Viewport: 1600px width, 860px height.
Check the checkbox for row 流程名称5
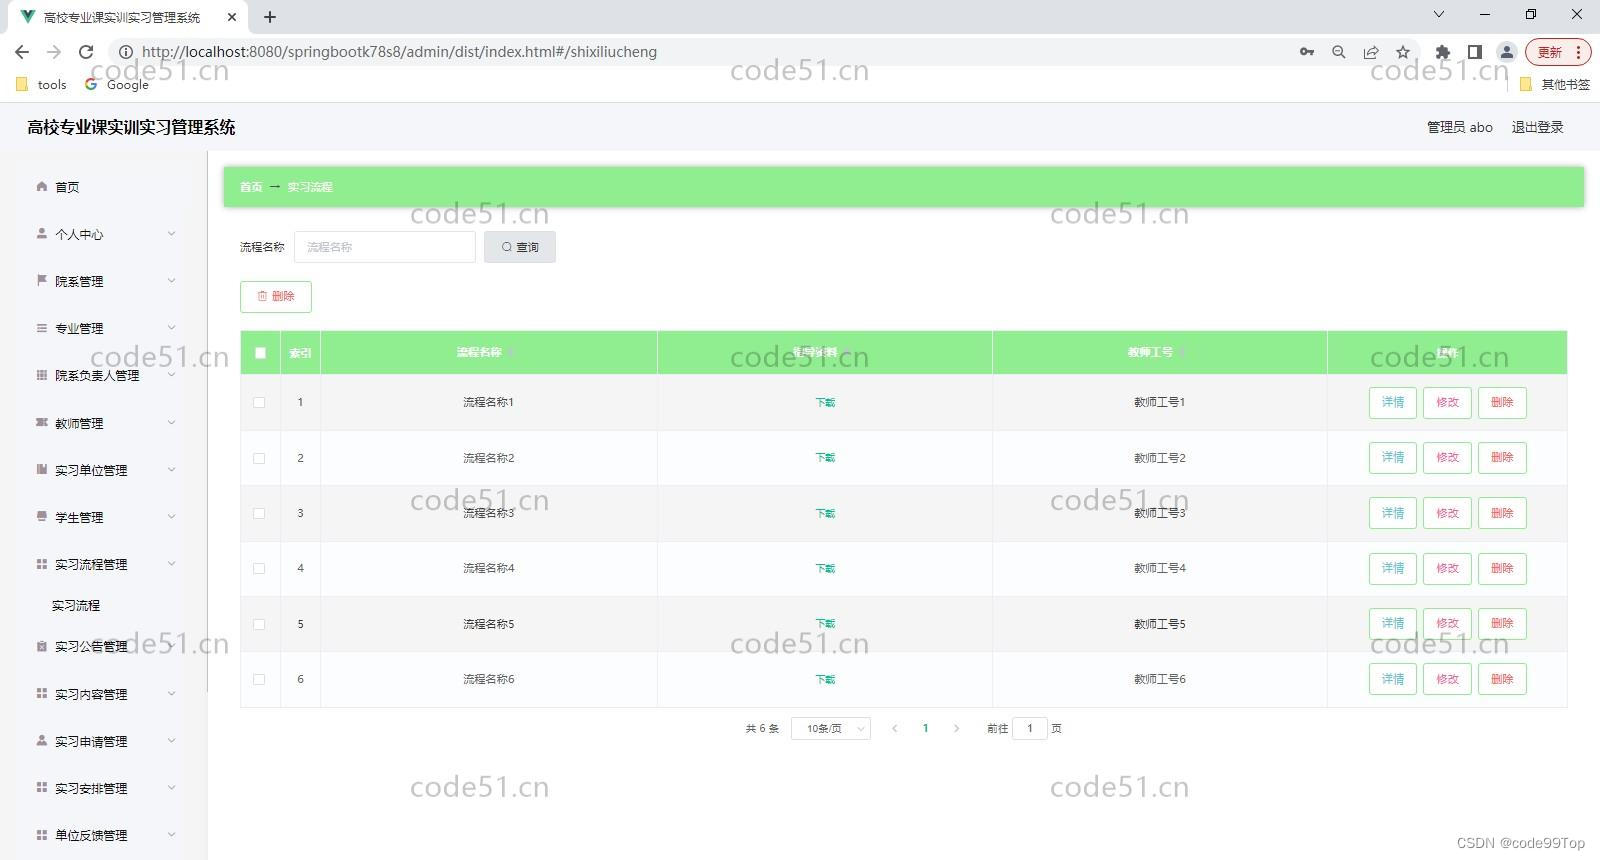coord(259,624)
